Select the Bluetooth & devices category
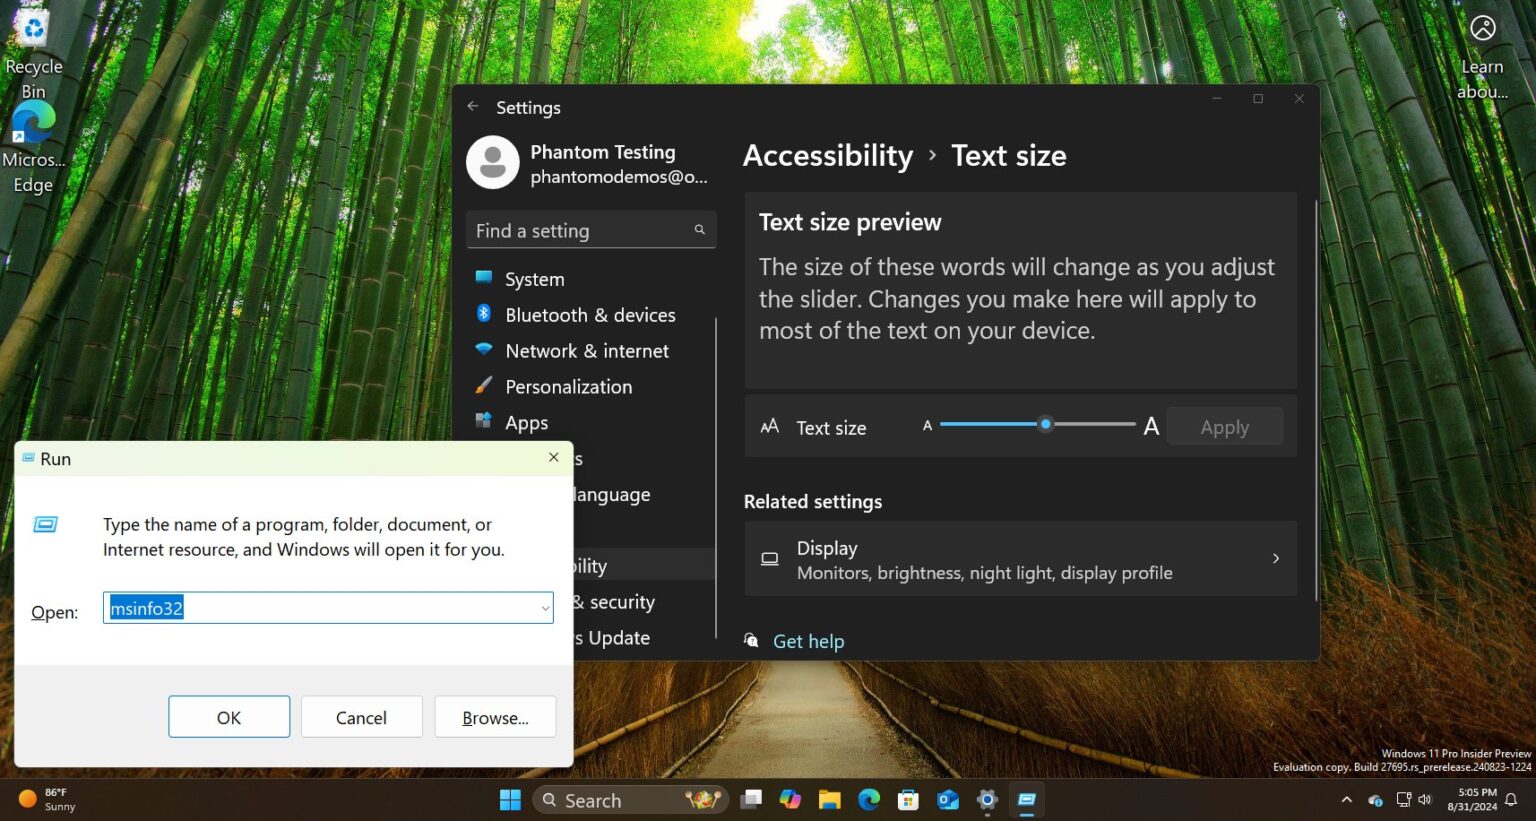 (x=590, y=314)
